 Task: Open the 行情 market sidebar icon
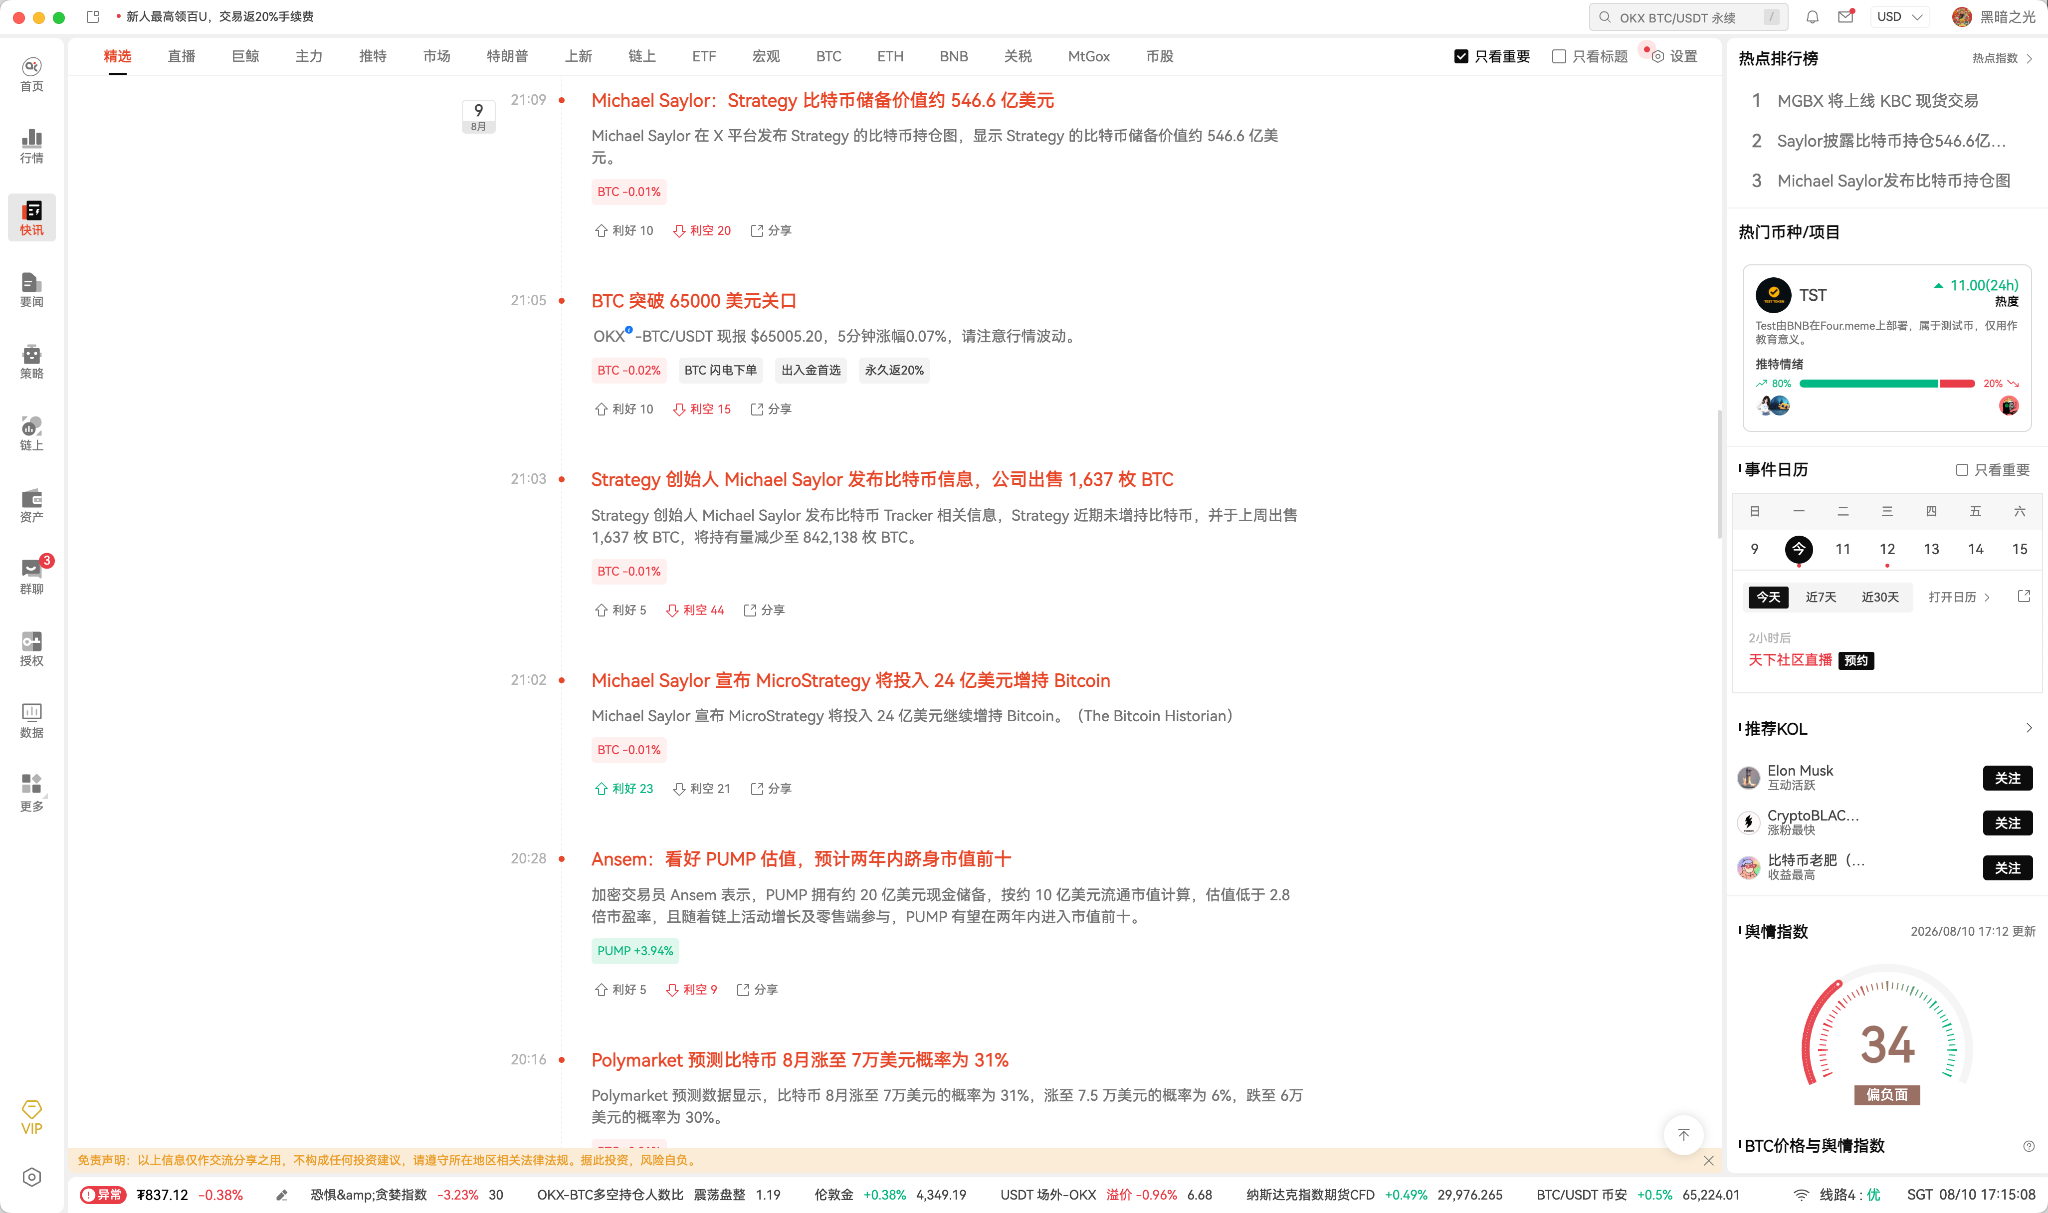(32, 146)
